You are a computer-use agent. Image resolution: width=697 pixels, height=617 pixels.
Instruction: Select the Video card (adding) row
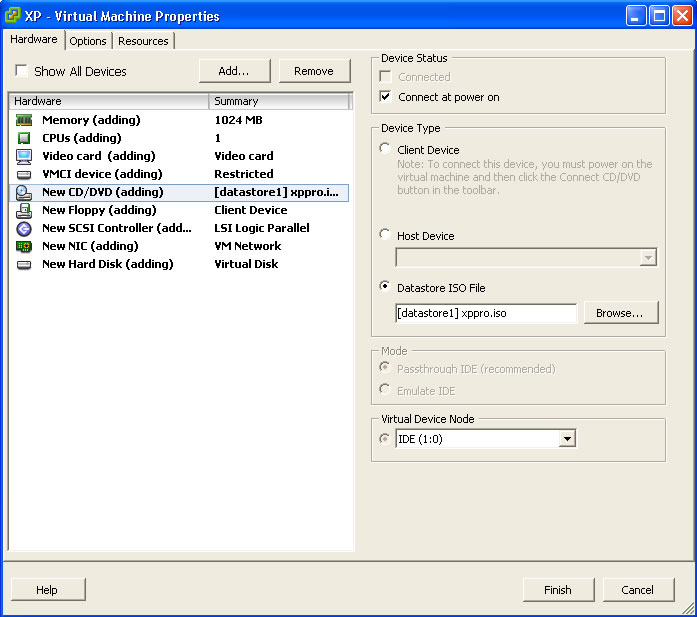pos(179,156)
